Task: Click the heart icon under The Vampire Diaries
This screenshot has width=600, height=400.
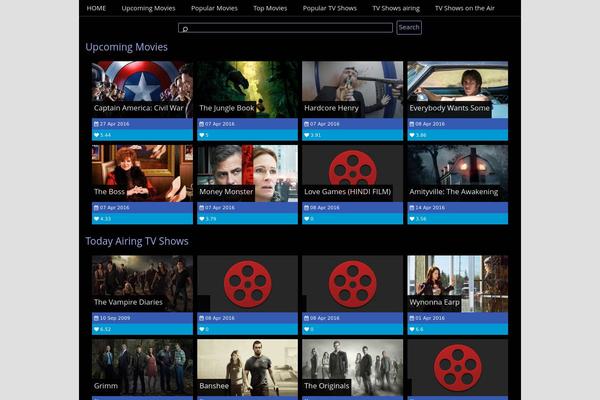Action: click(x=96, y=329)
